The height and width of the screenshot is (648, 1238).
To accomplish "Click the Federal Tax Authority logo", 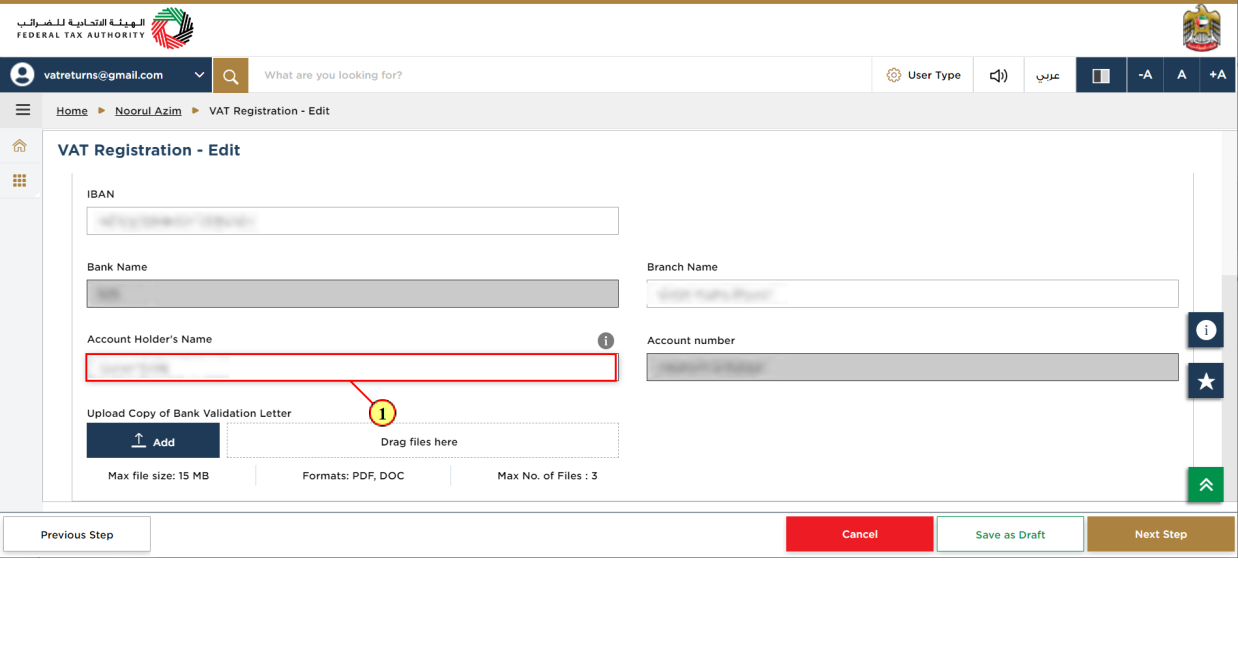I will click(105, 29).
